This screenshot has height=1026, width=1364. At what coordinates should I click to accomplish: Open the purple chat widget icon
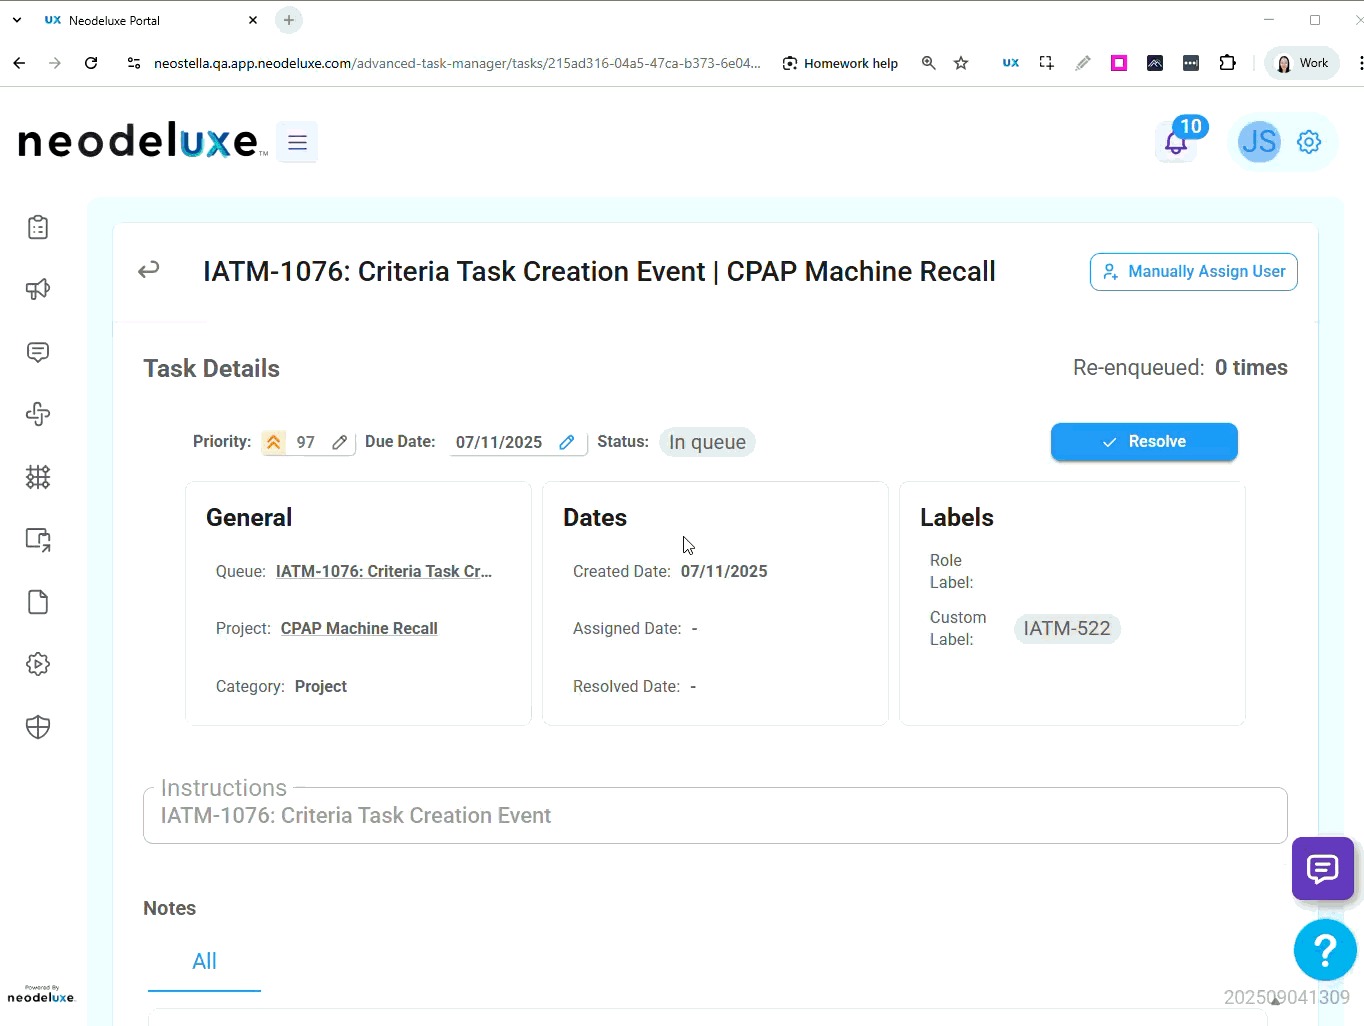click(x=1322, y=869)
